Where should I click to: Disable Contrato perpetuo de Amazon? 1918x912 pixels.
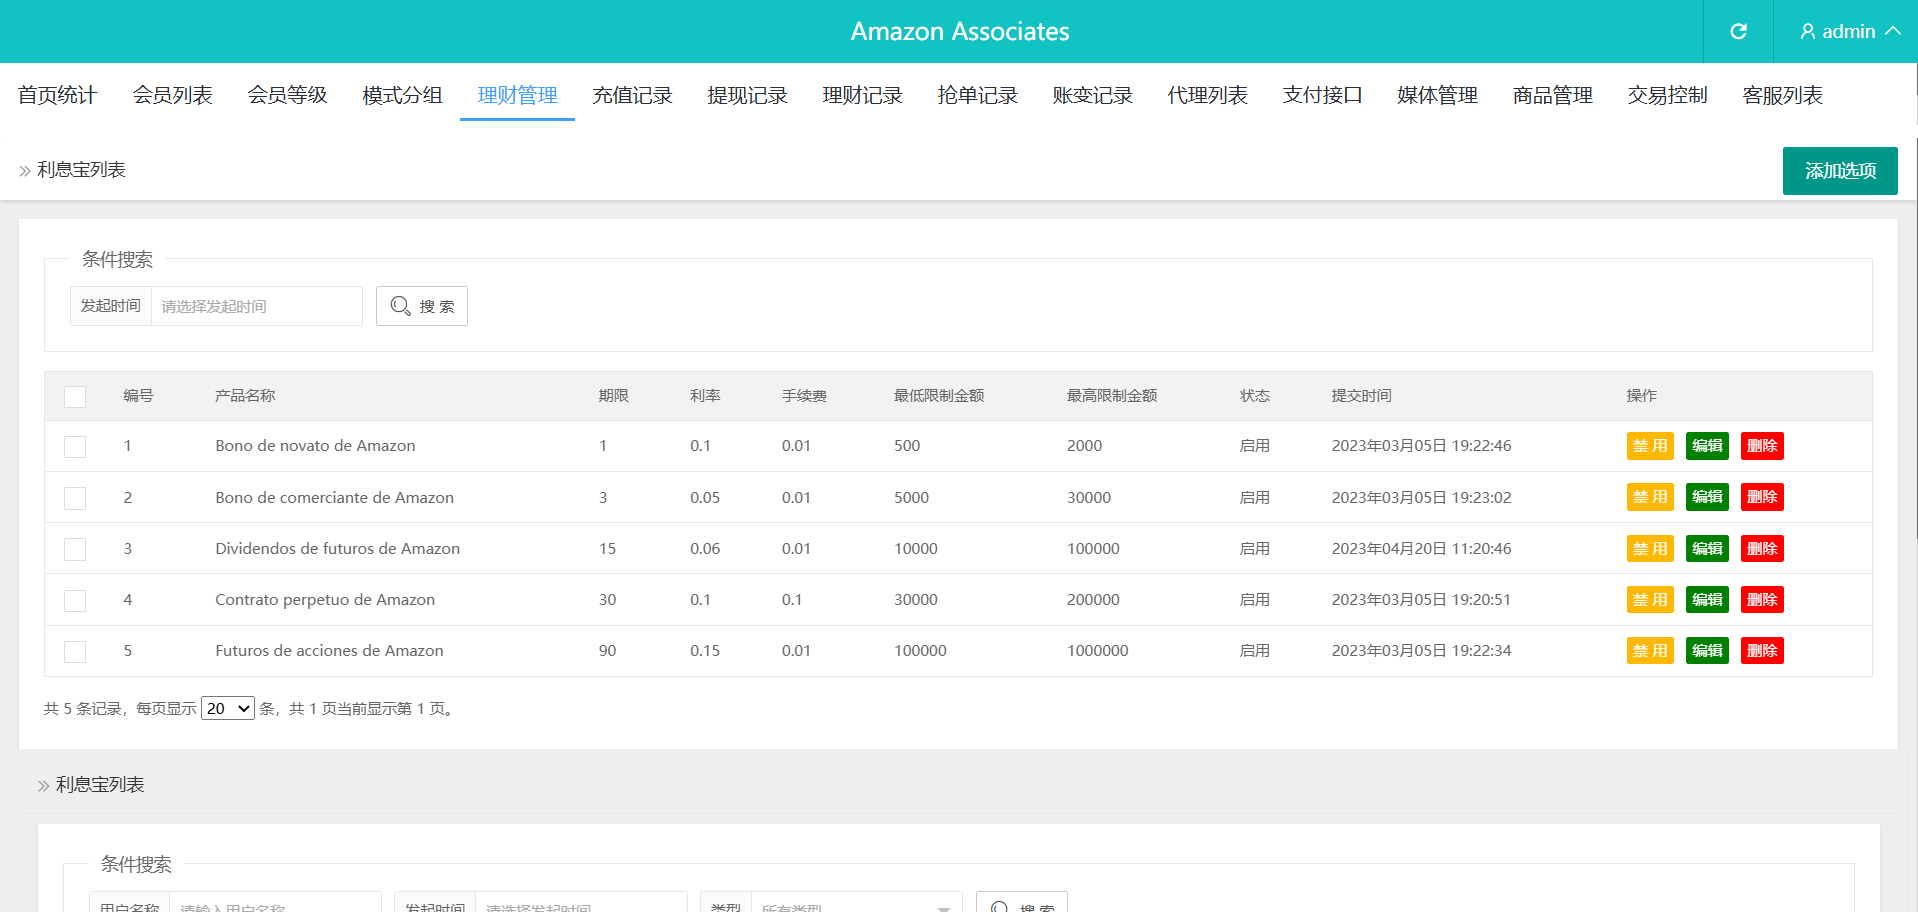click(x=1650, y=600)
